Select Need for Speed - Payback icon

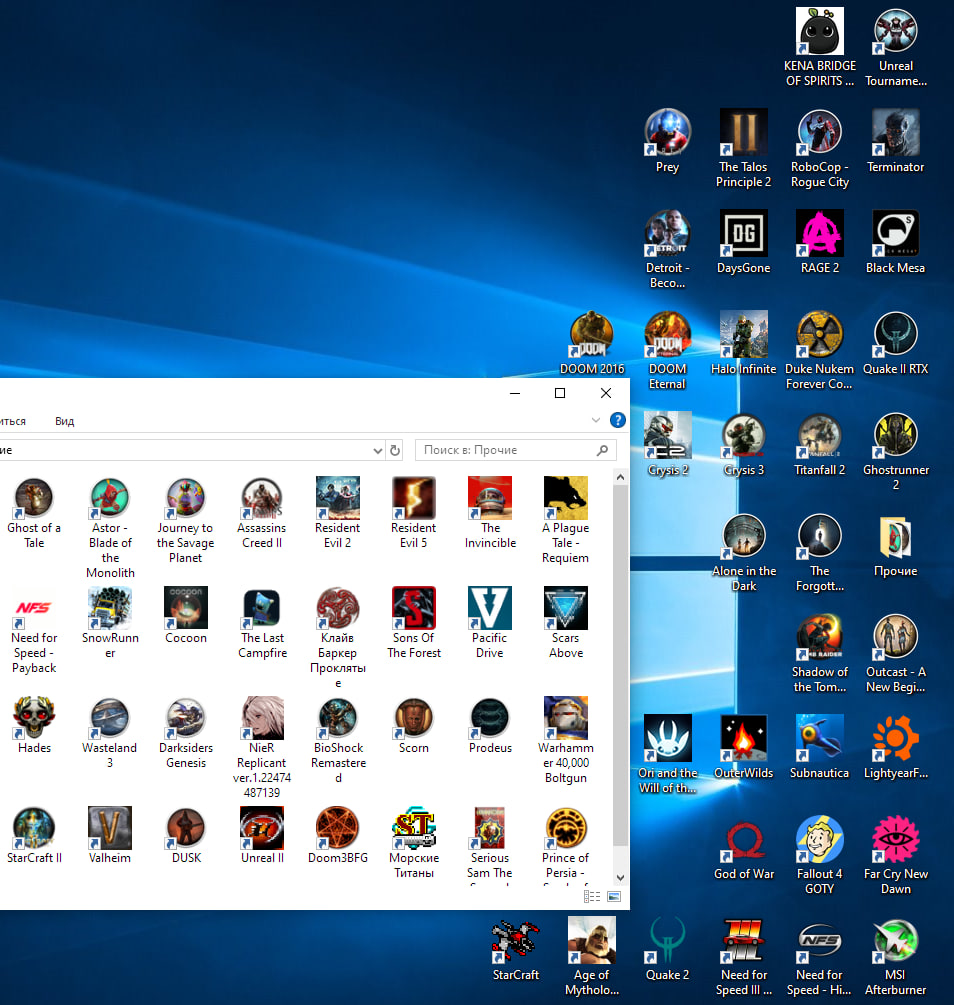pyautogui.click(x=34, y=608)
